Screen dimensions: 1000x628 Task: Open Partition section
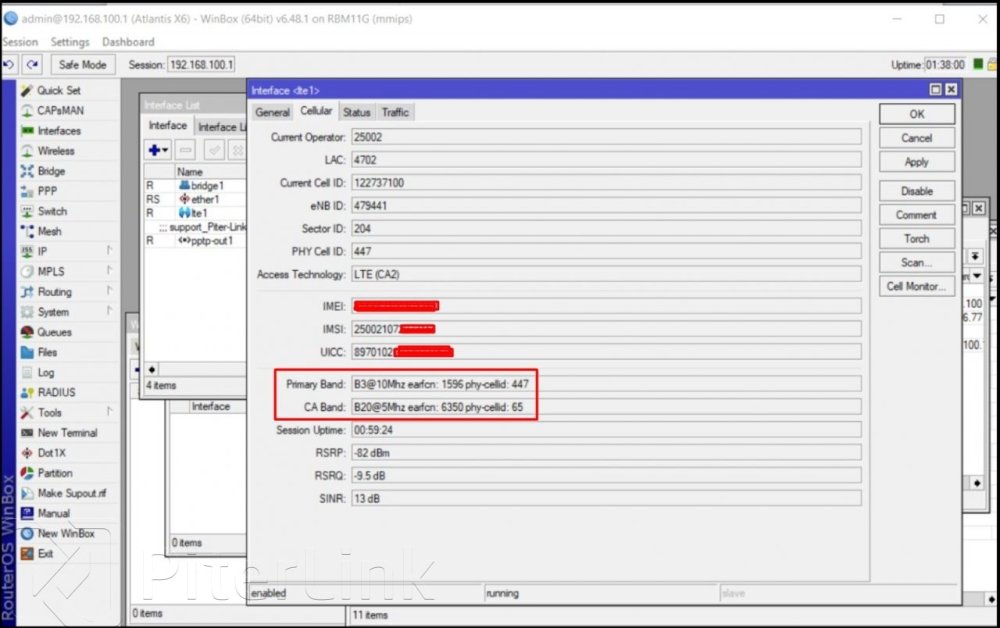tap(55, 473)
